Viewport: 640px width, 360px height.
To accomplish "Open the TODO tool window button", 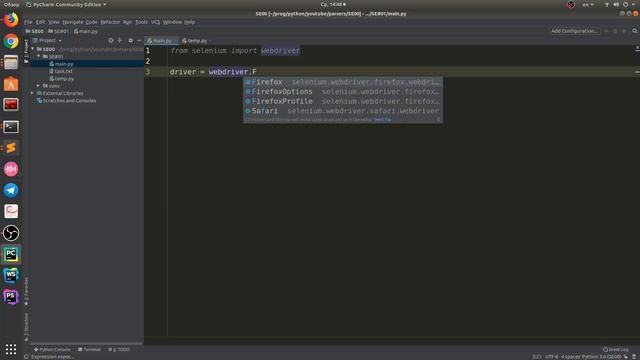I will click(119, 349).
